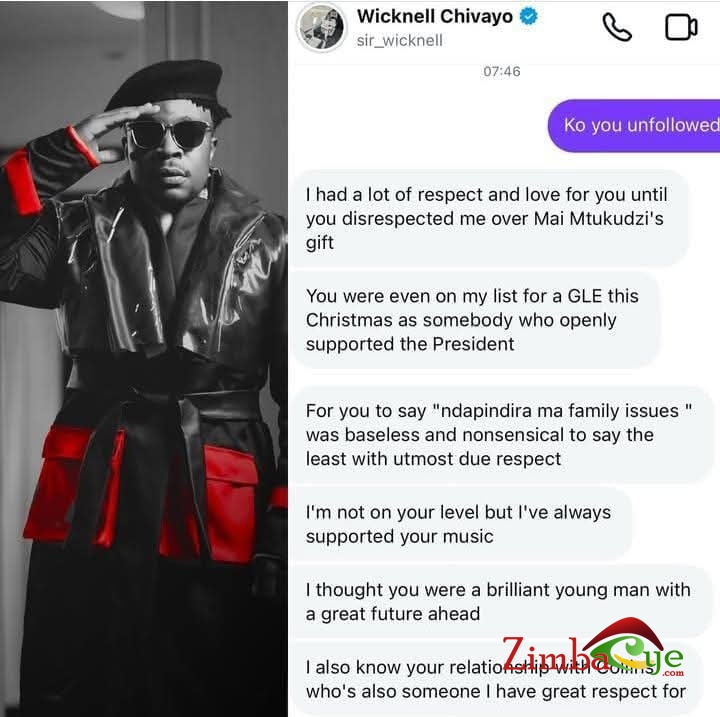
Task: Select message about Mai Mtukudzi's gift
Action: tap(490, 219)
